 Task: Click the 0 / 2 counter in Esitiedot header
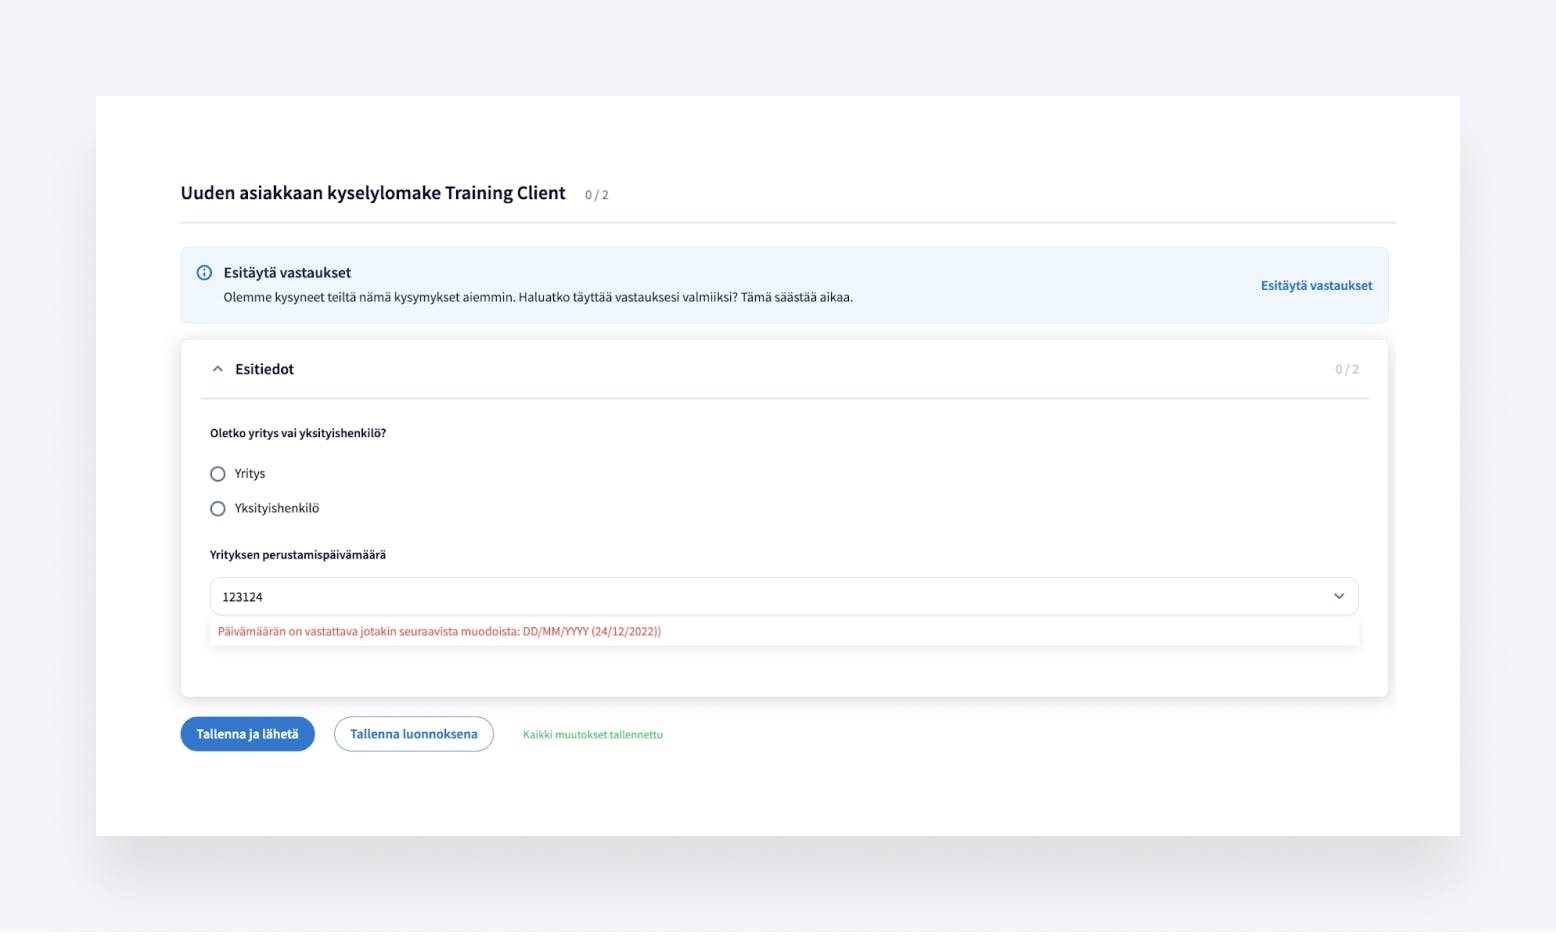click(x=1346, y=370)
